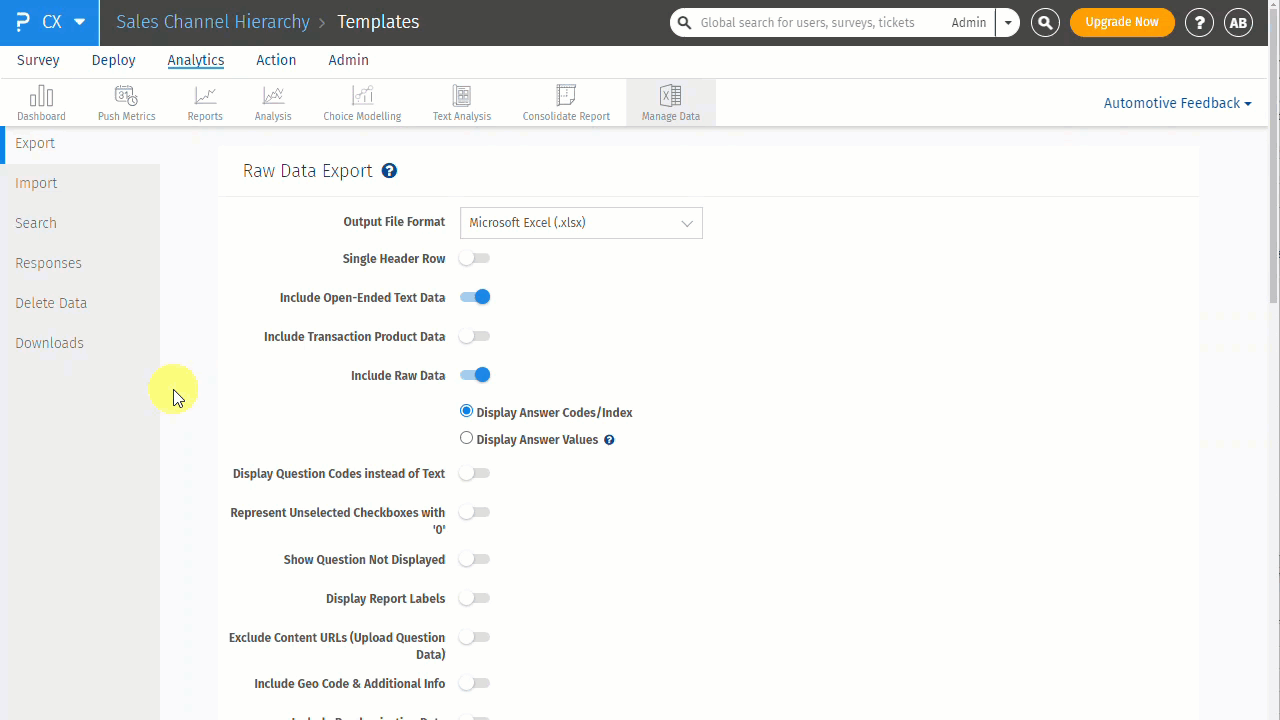Enable Display Report Labels toggle

[475, 598]
